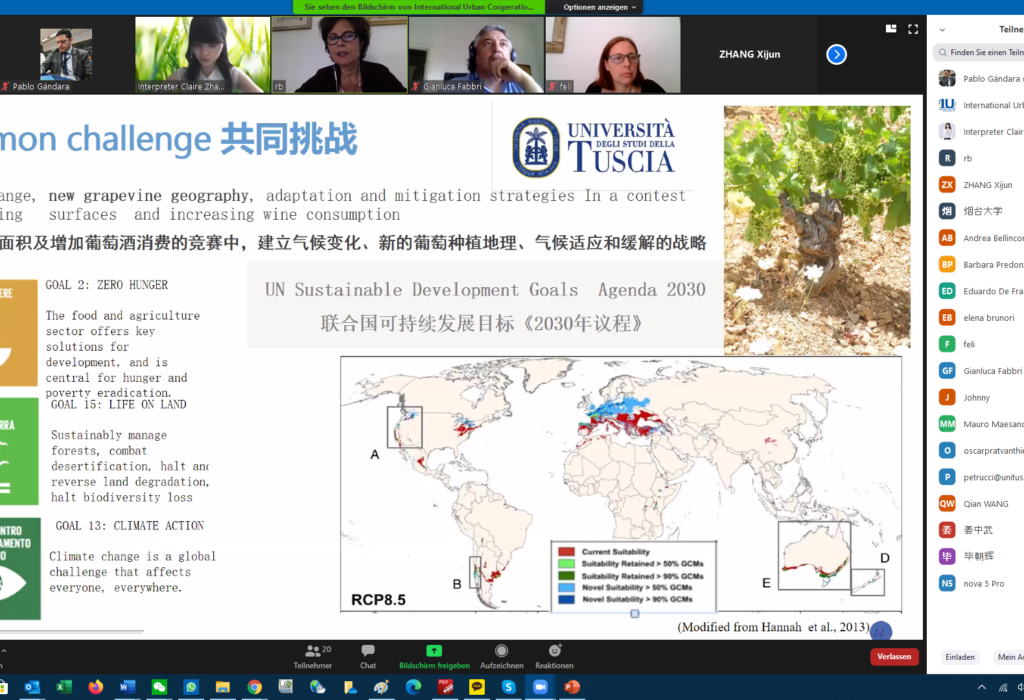Open Zoom from the Windows taskbar

(540, 687)
